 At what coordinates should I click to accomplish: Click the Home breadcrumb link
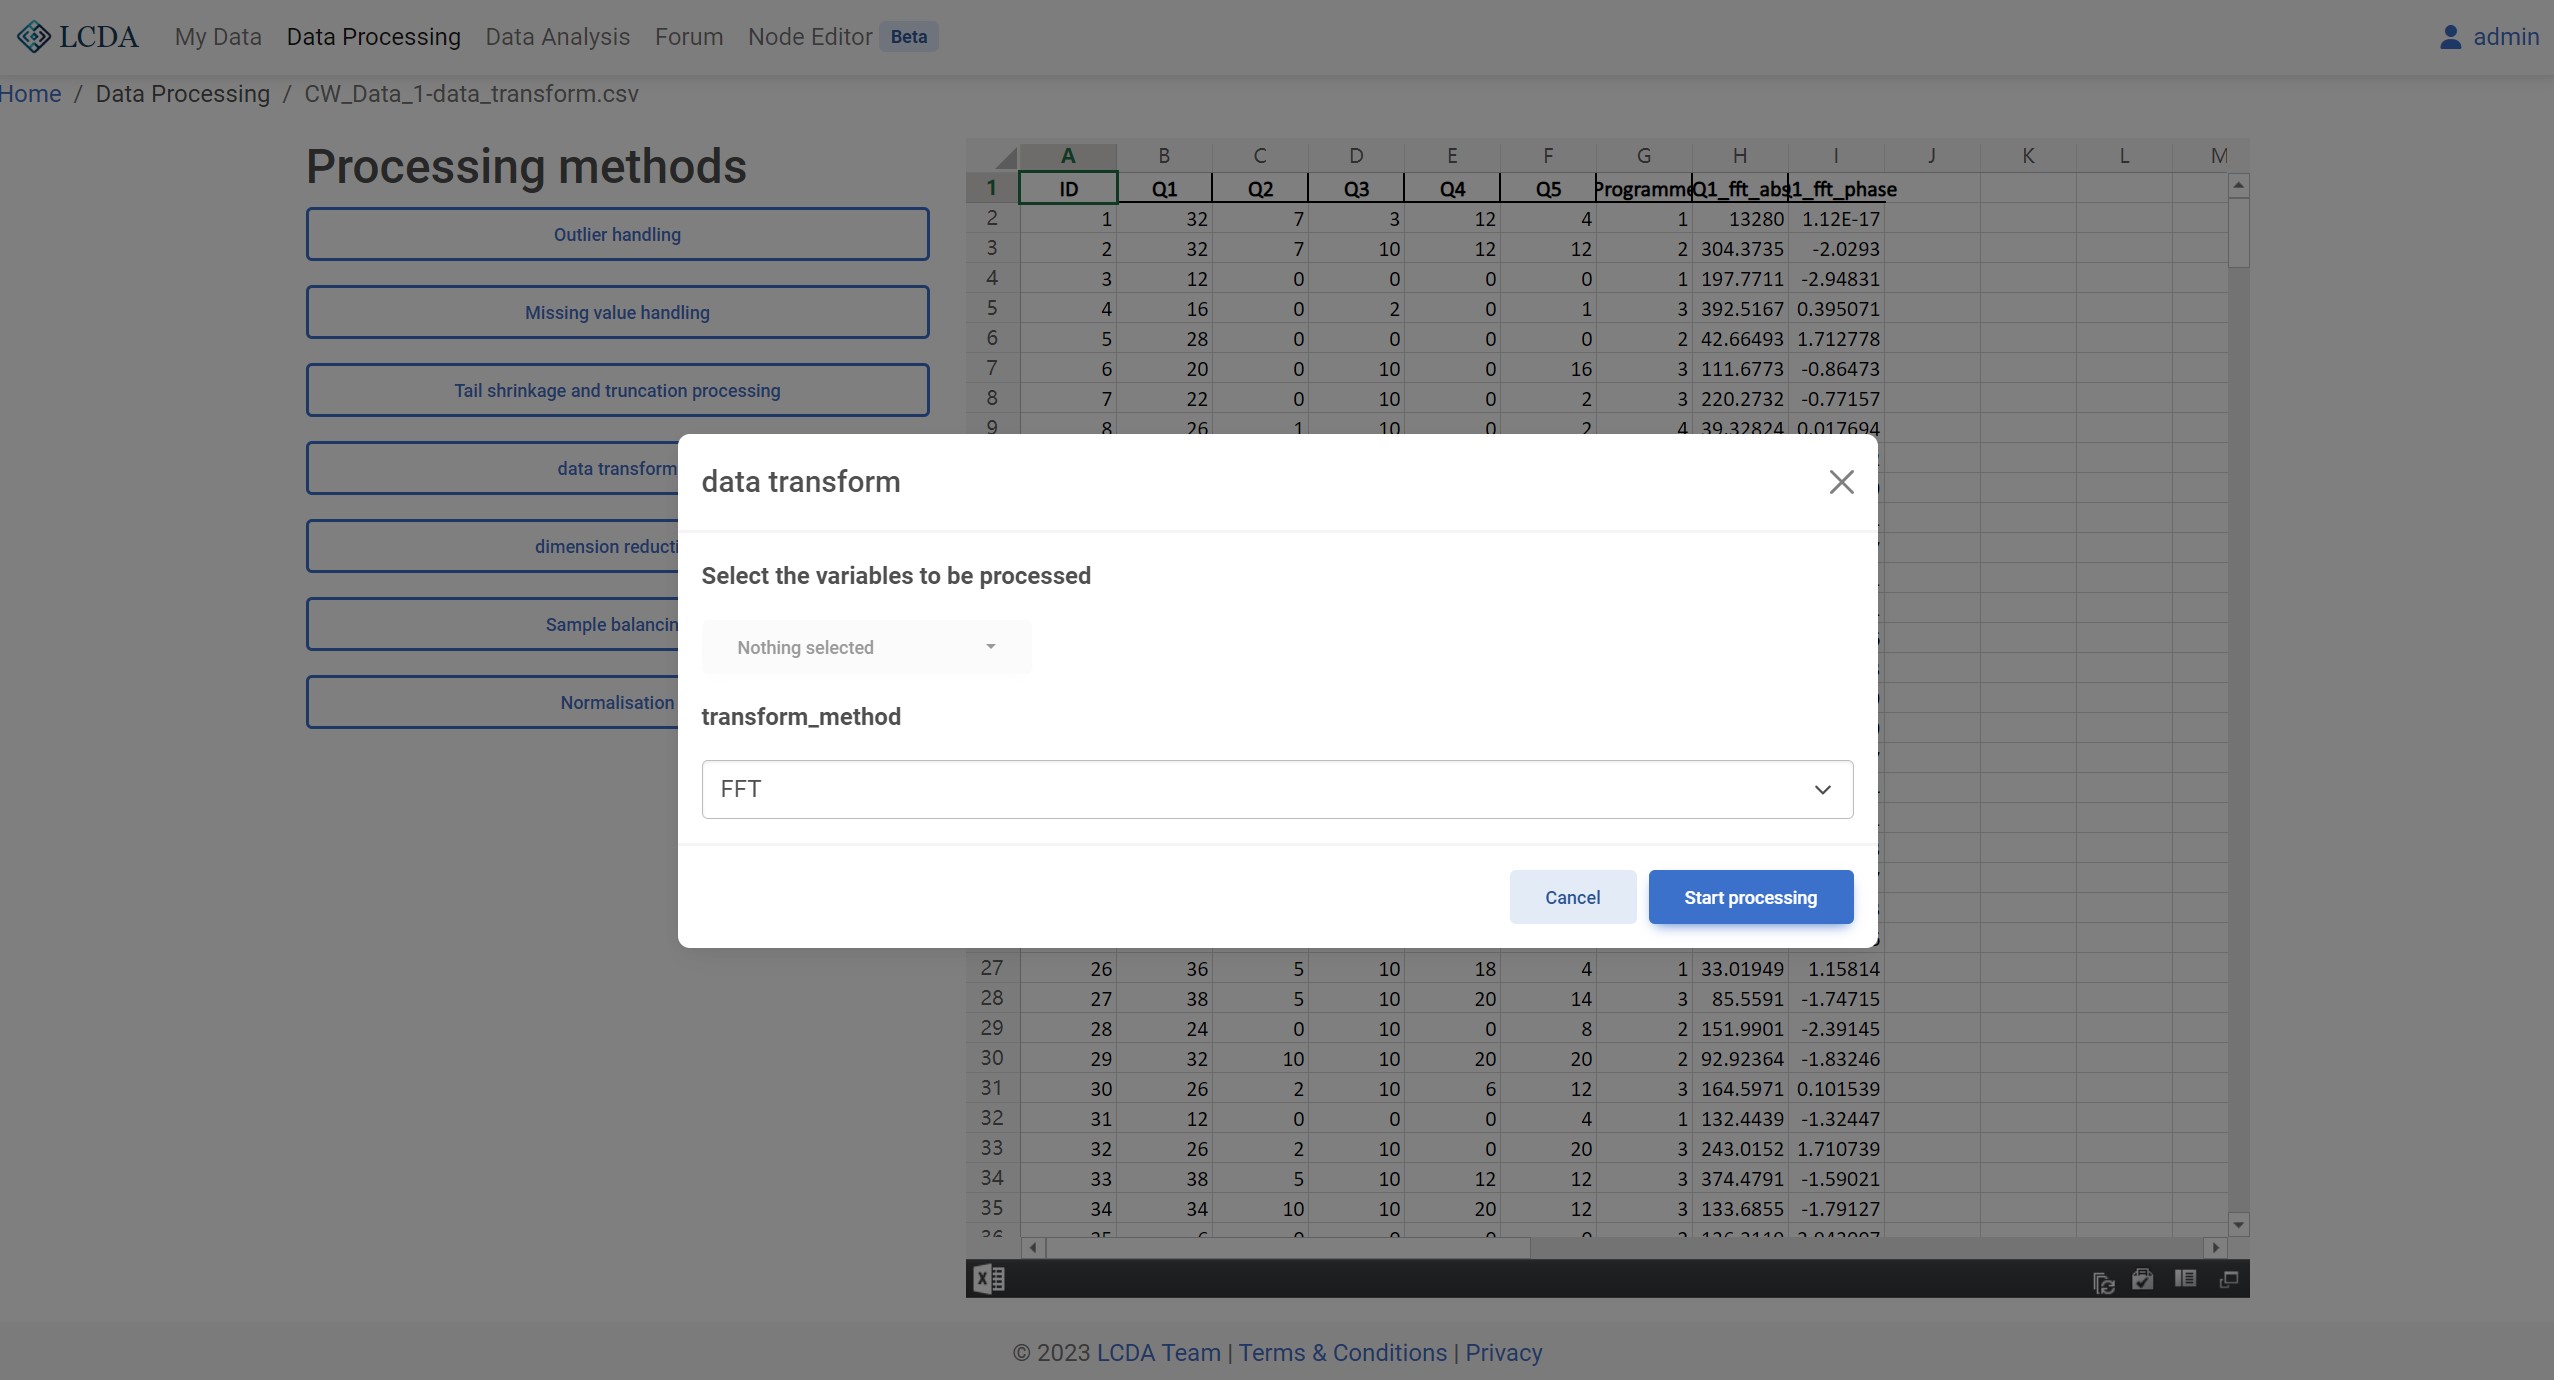pos(30,94)
